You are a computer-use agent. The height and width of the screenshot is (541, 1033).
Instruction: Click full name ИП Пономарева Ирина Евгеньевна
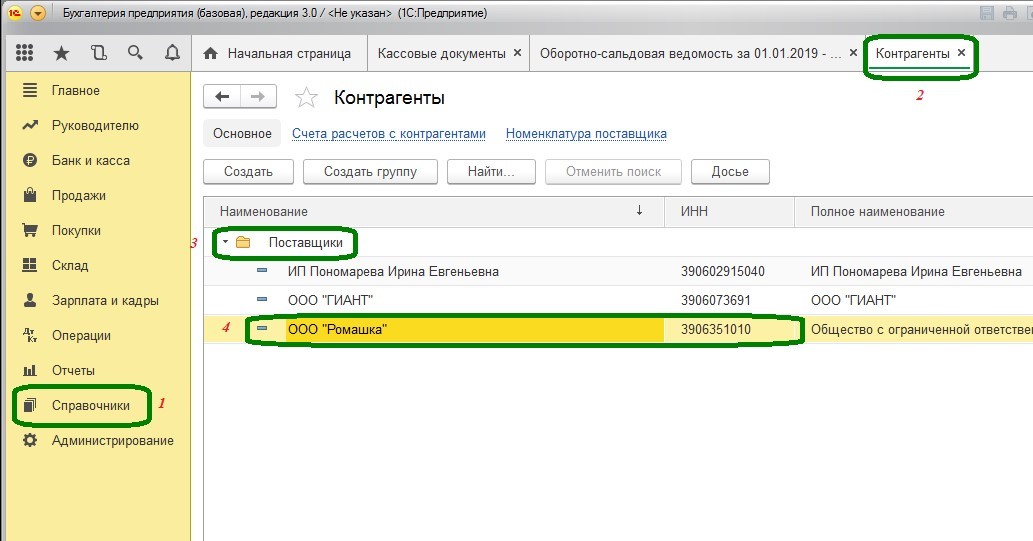pyautogui.click(x=914, y=271)
